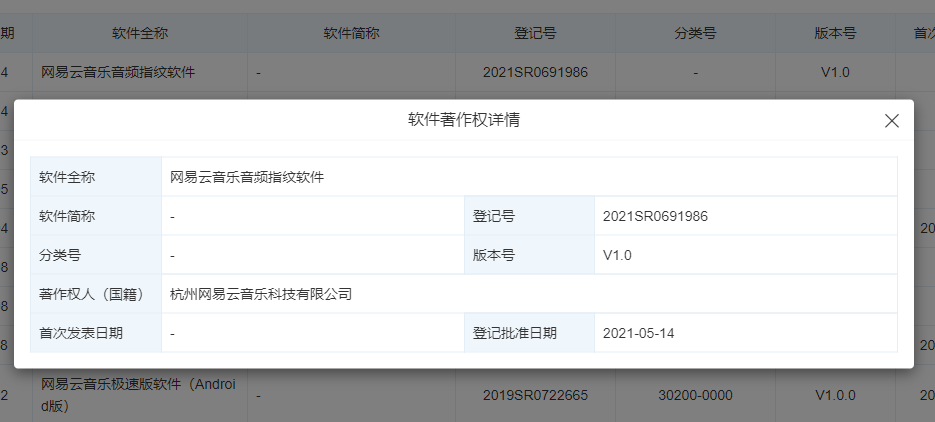Click the 著作权人（国籍）label
This screenshot has height=422, width=935.
pos(92,294)
